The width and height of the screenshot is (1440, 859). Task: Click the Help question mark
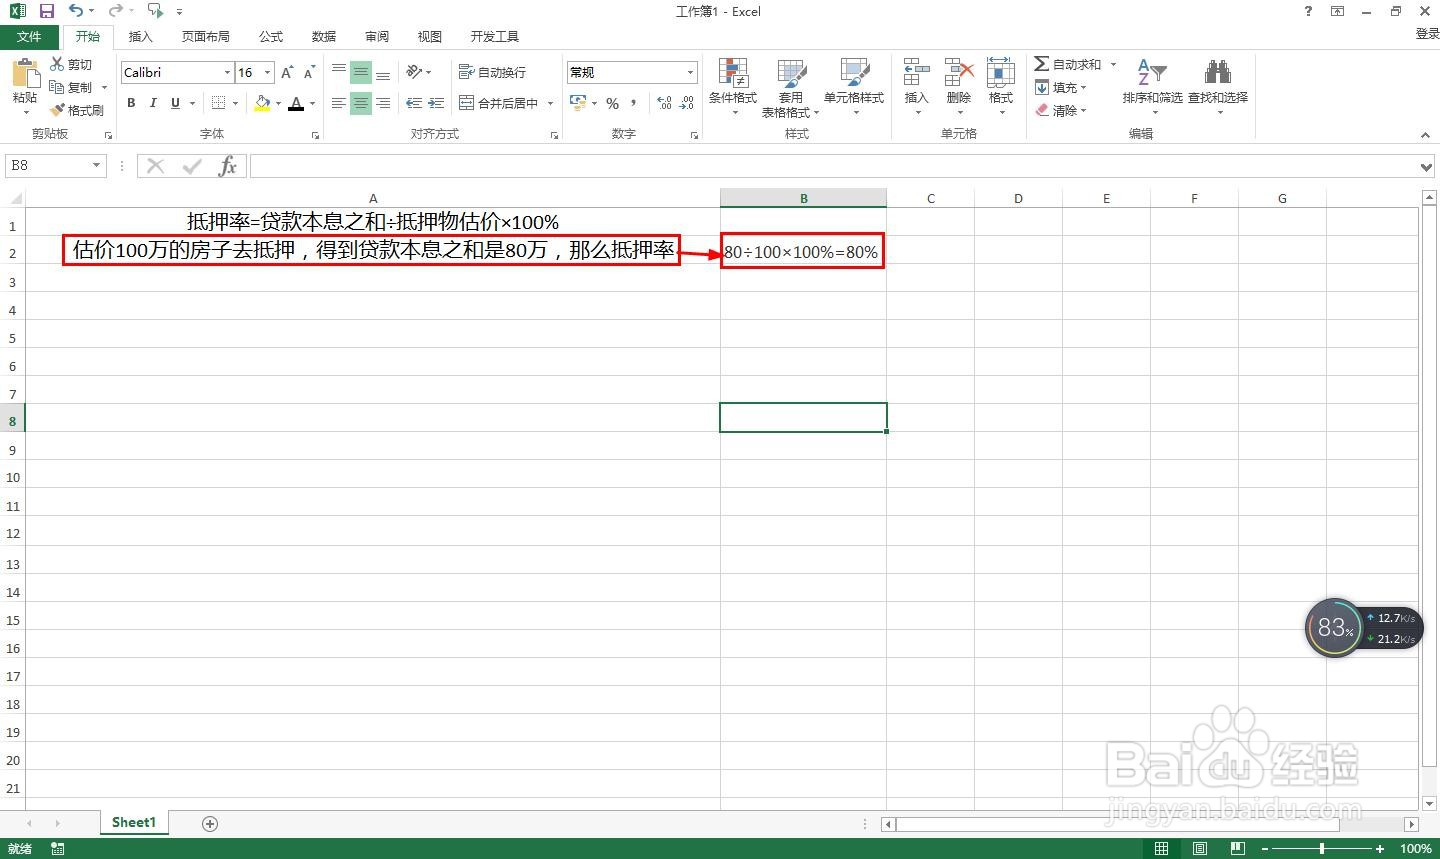[x=1308, y=11]
